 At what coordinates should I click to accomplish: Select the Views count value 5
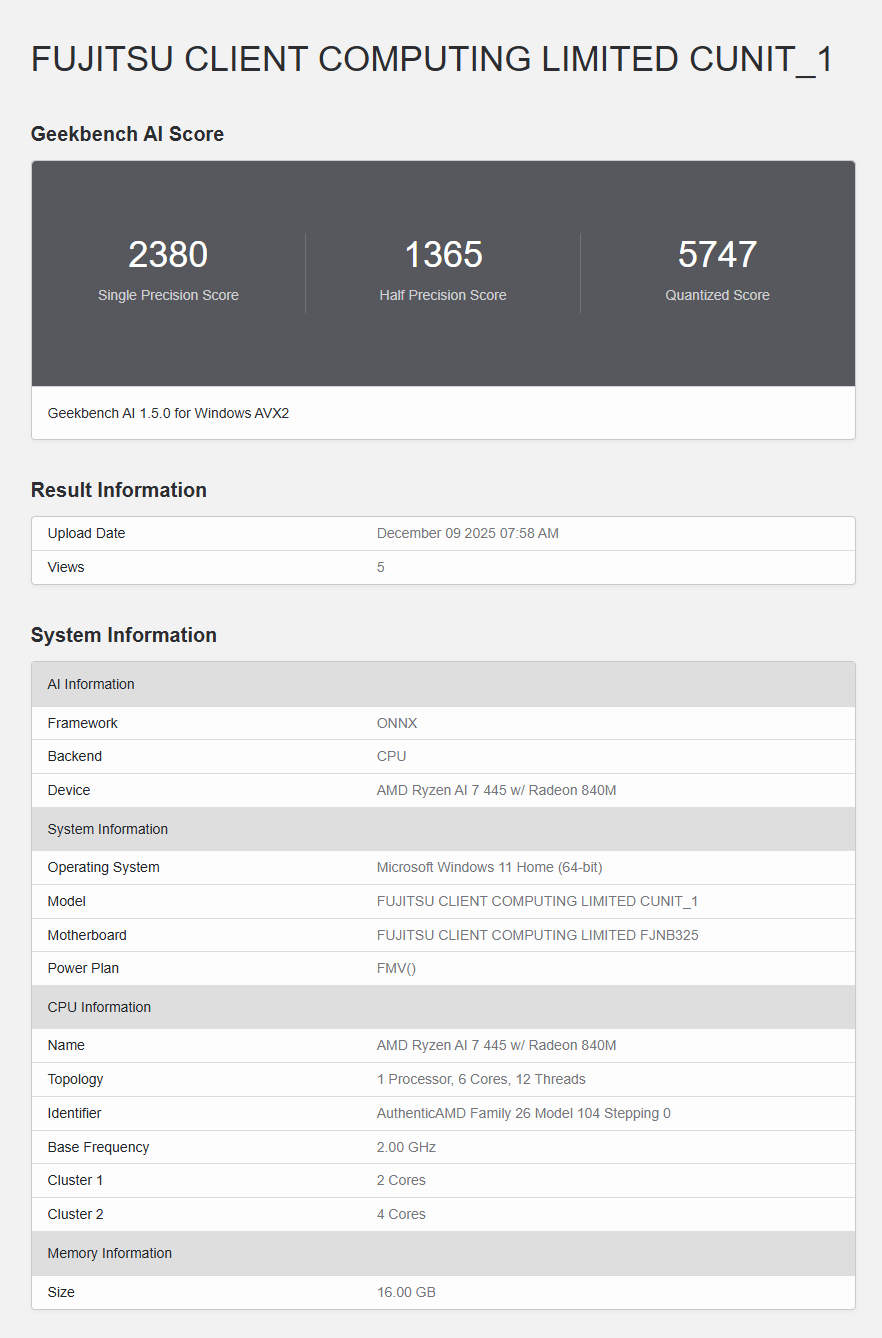[x=379, y=567]
